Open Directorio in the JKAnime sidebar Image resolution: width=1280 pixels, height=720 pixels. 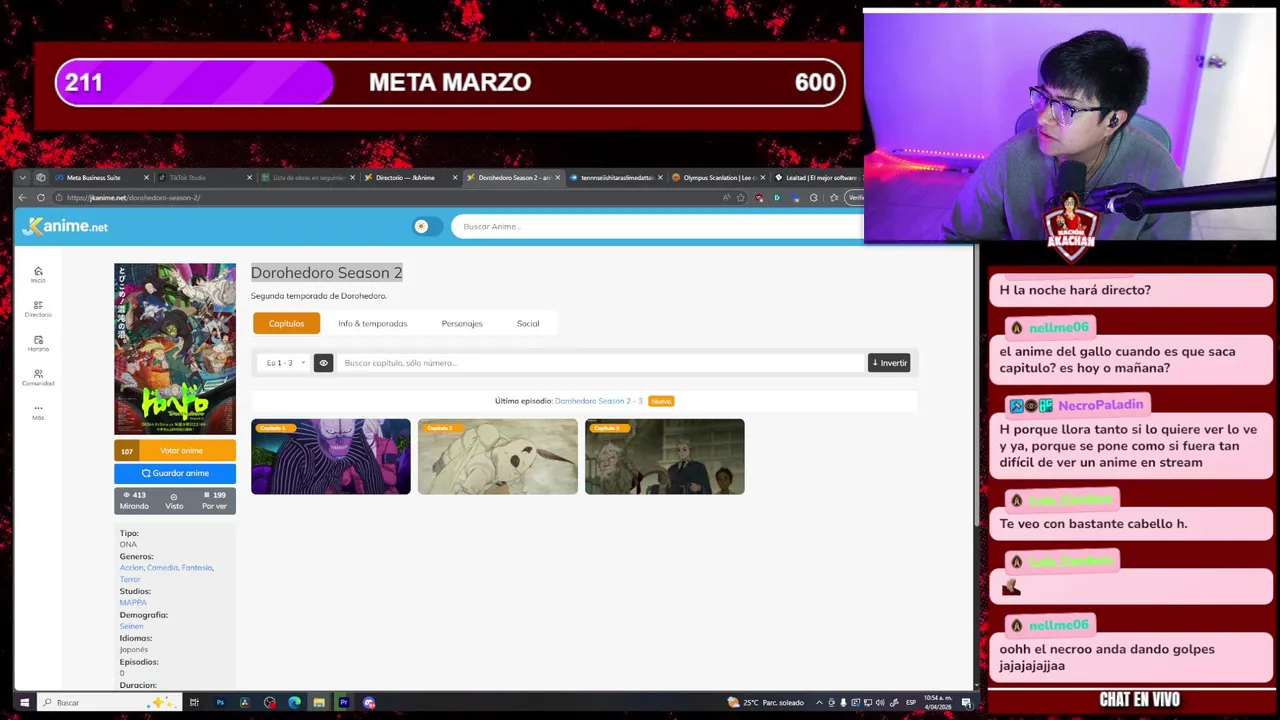(x=38, y=309)
